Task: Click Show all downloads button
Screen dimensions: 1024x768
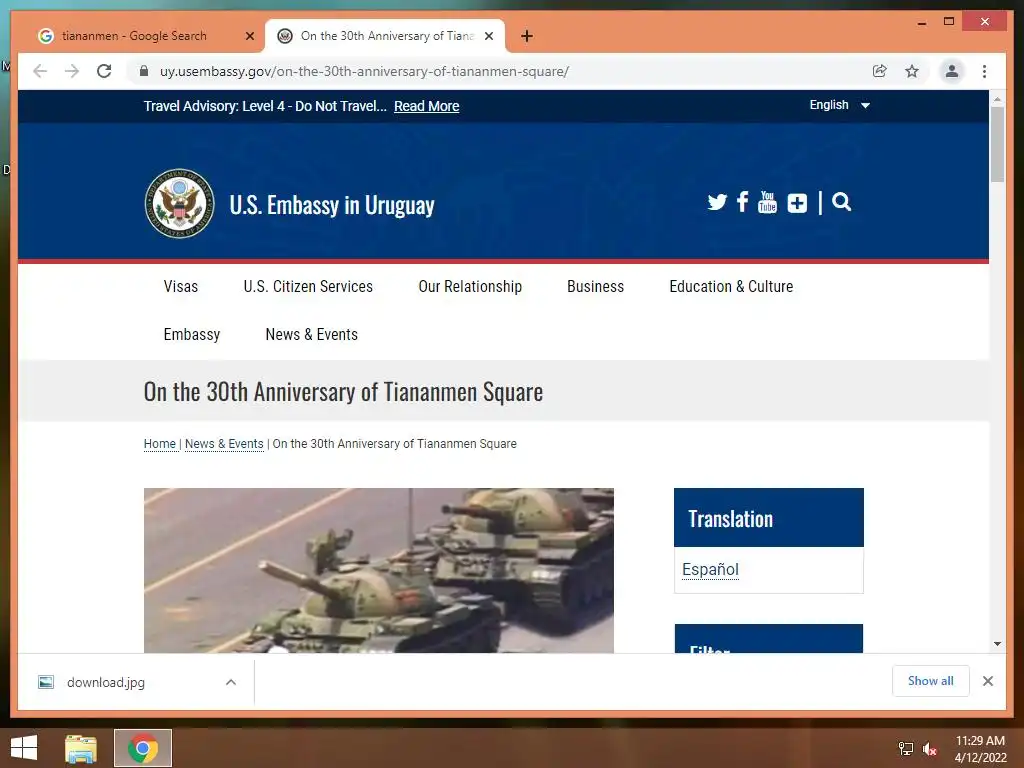Action: 931,681
